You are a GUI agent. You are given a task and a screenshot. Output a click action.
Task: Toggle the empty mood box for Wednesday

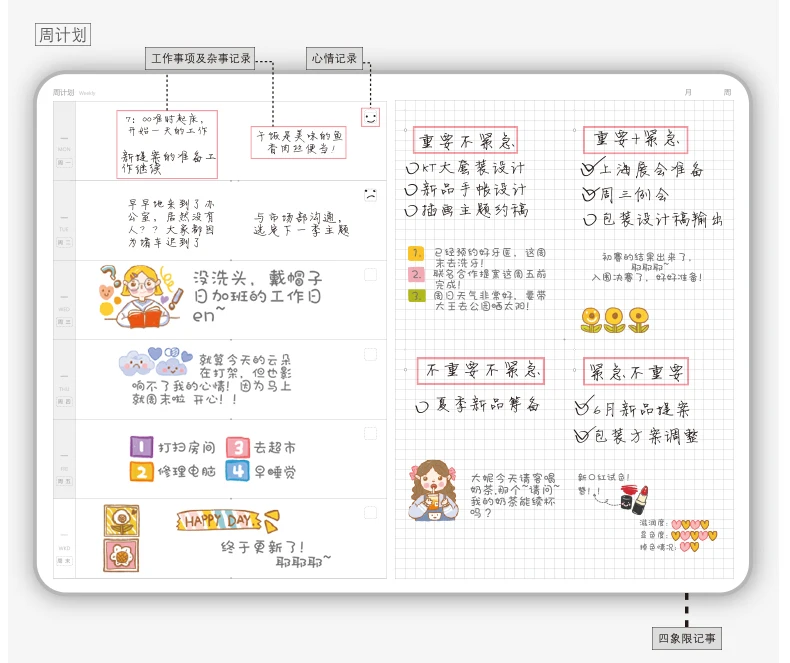point(370,275)
